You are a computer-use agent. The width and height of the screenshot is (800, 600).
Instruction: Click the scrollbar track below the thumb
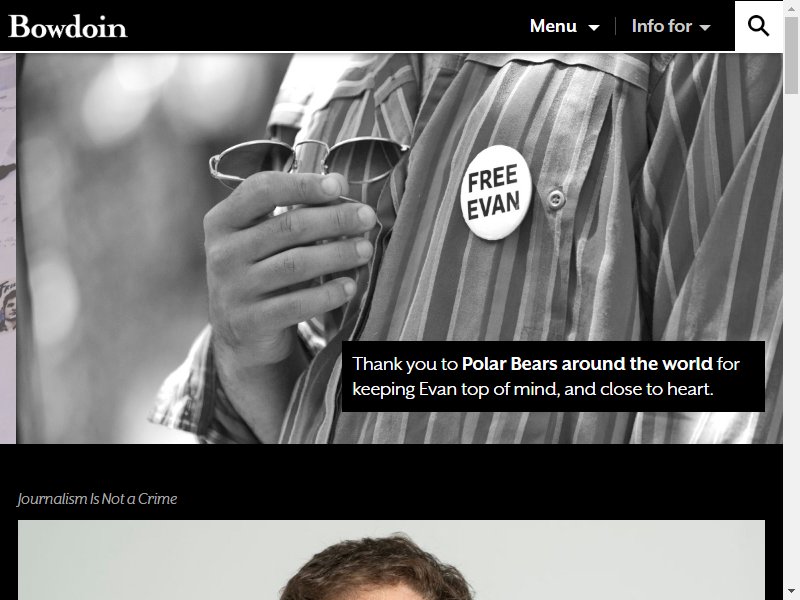(x=791, y=339)
